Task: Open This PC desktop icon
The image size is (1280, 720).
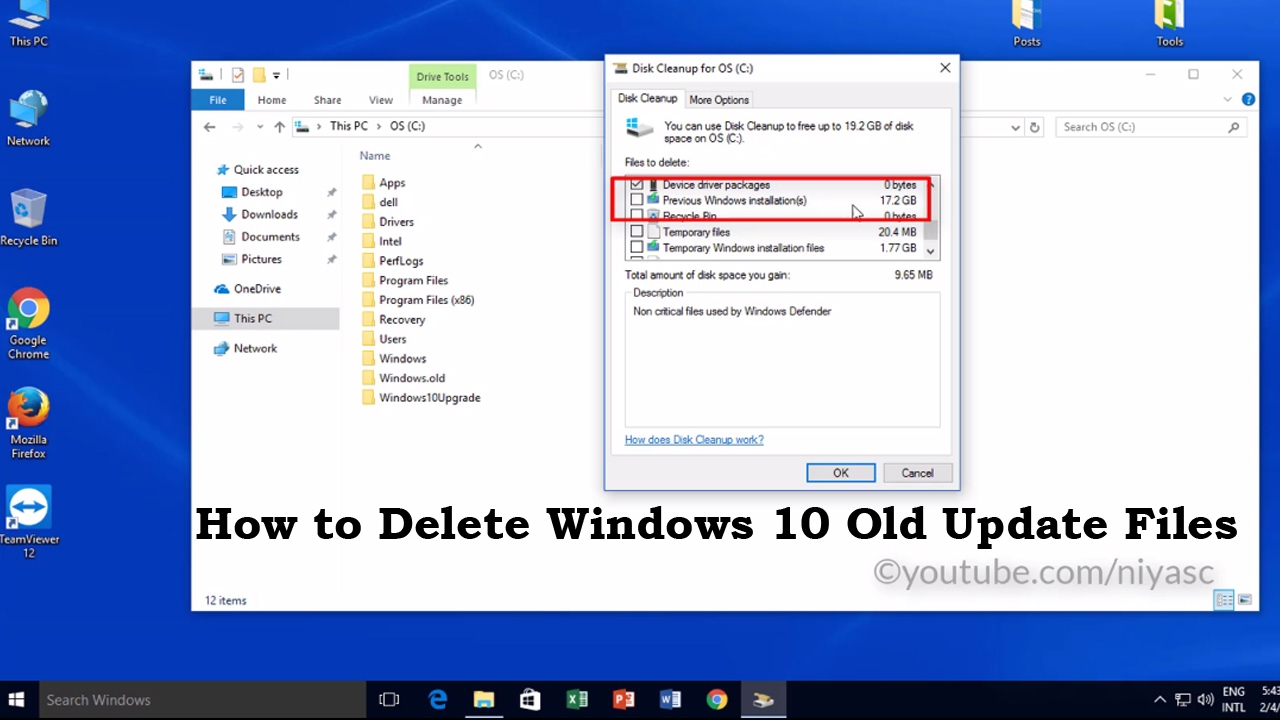Action: coord(28,23)
